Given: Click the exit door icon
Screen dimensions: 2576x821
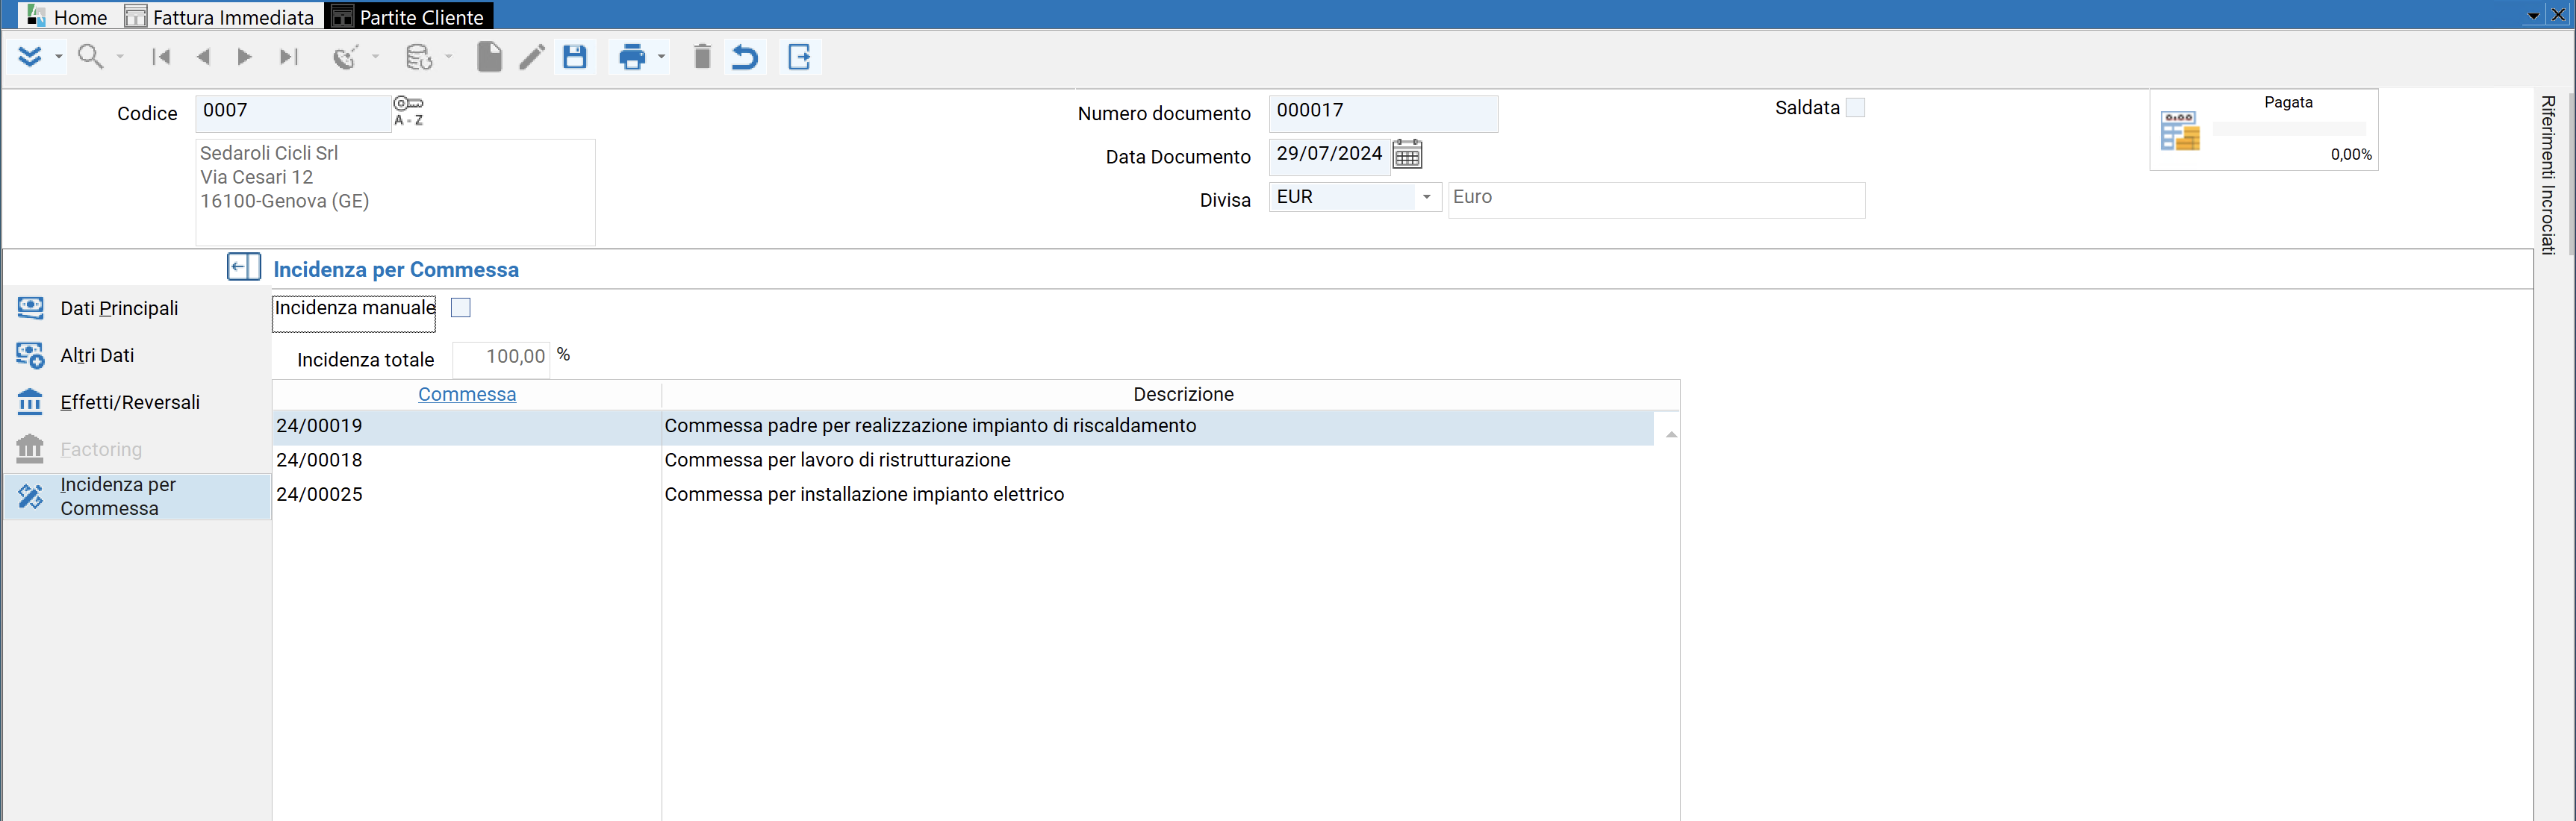Looking at the screenshot, I should (x=799, y=57).
